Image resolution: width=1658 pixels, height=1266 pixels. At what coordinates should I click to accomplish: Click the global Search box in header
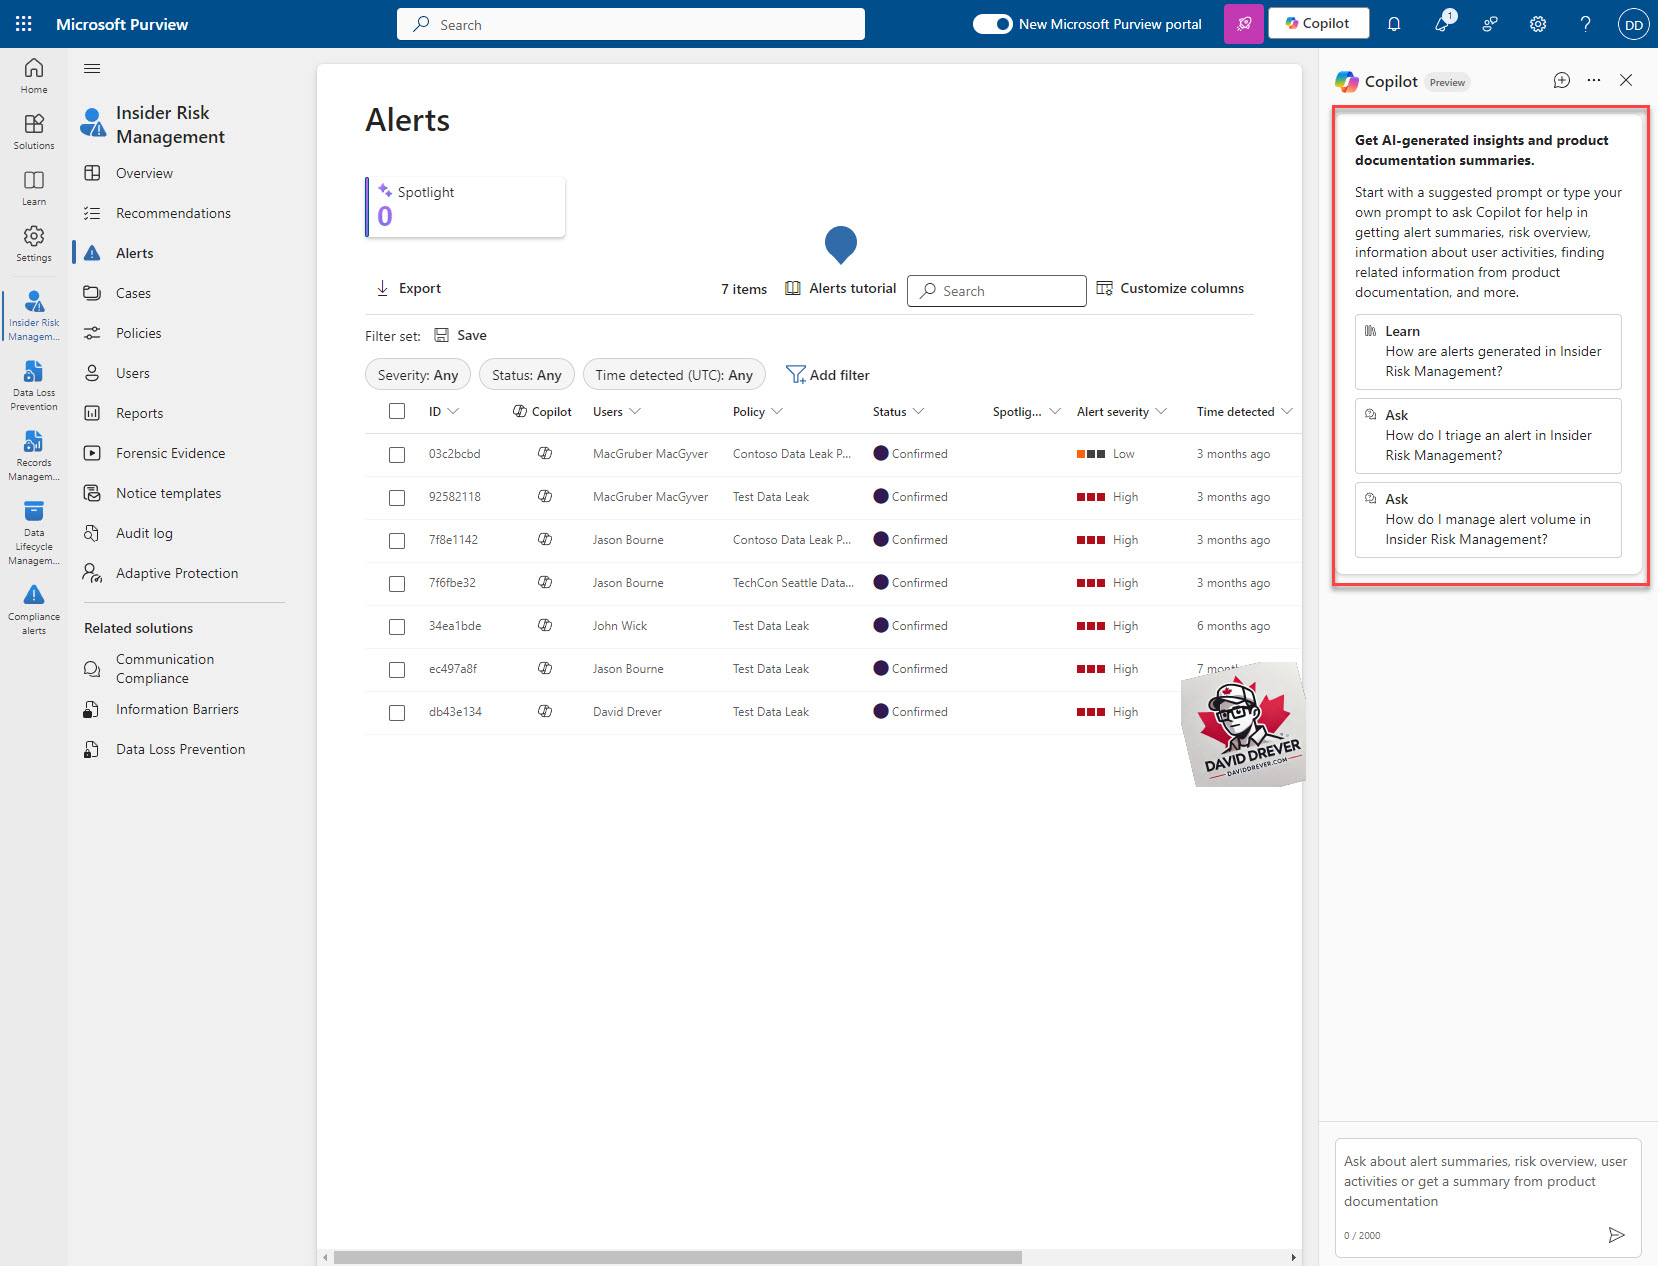tap(631, 24)
